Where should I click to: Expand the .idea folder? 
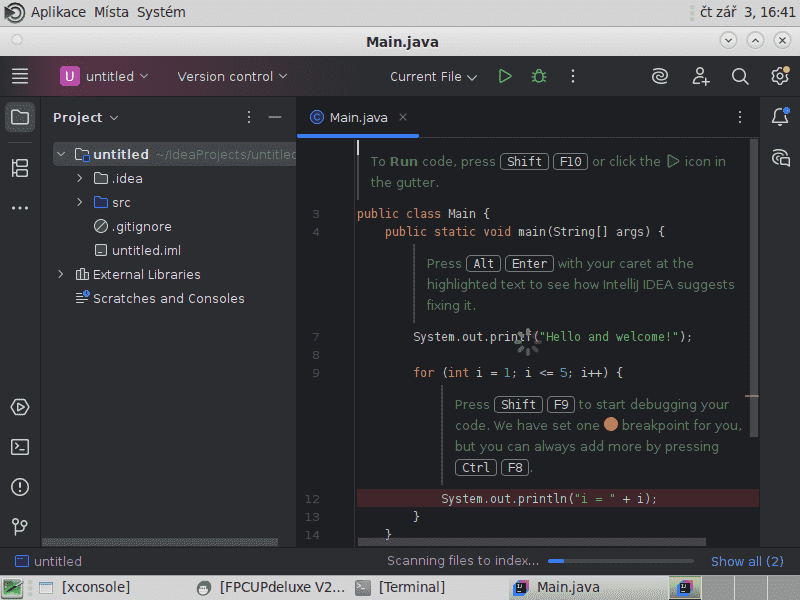pyautogui.click(x=80, y=178)
